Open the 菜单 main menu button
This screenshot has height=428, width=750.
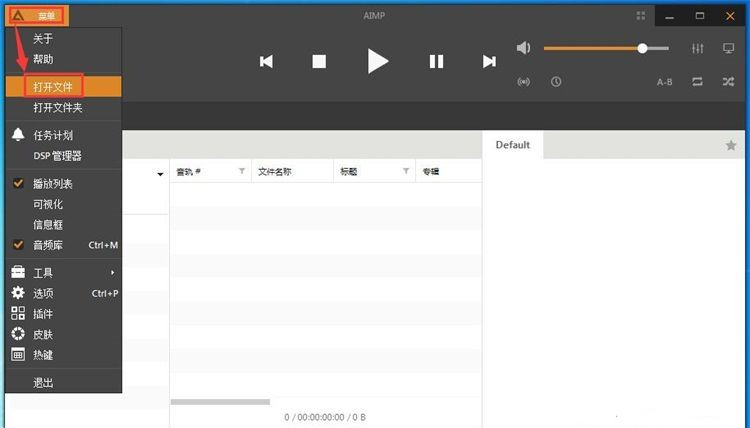point(37,16)
